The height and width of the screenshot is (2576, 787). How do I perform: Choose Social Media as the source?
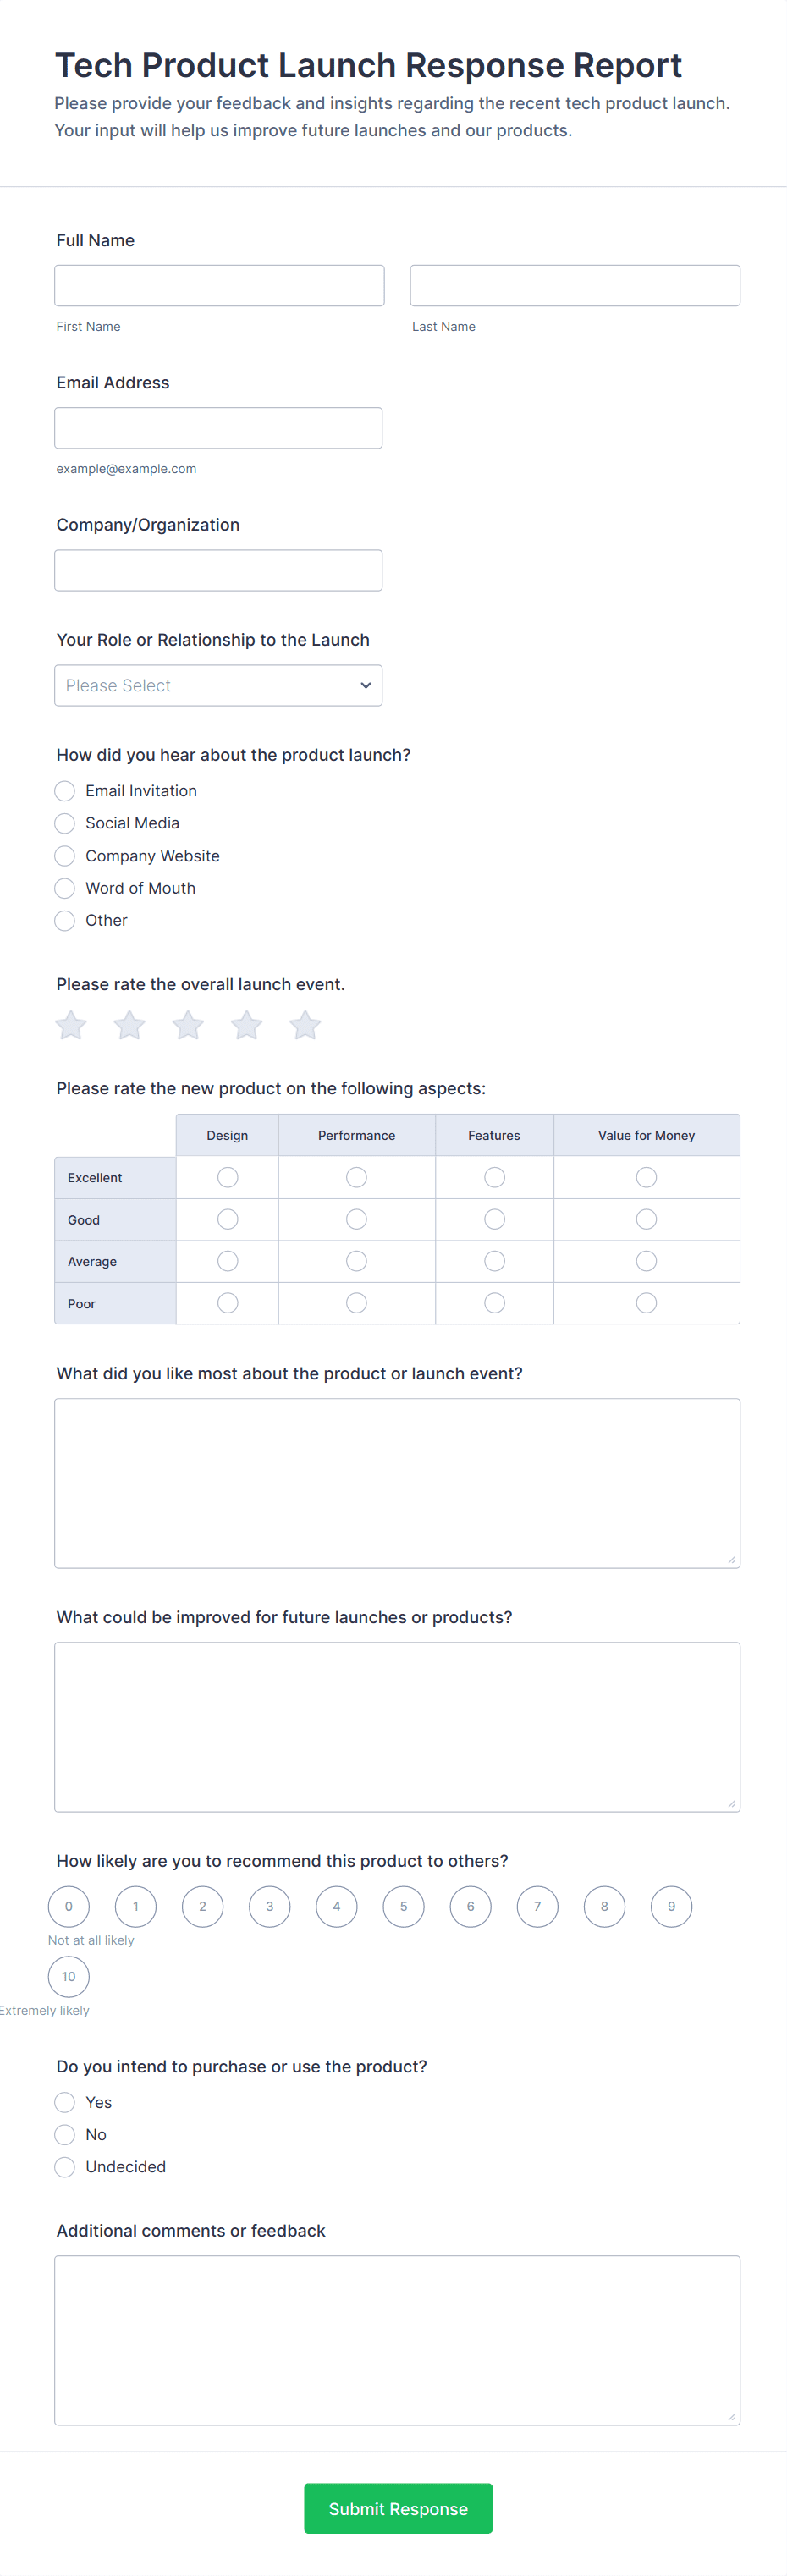point(65,823)
